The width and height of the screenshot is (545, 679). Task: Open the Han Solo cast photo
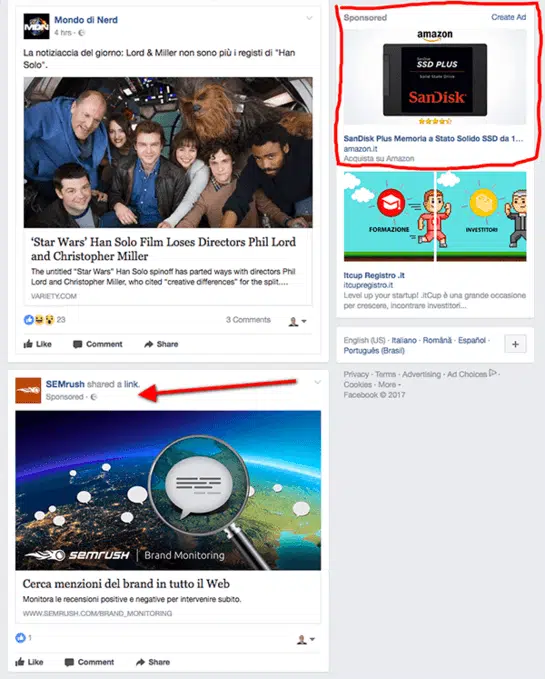(x=168, y=152)
